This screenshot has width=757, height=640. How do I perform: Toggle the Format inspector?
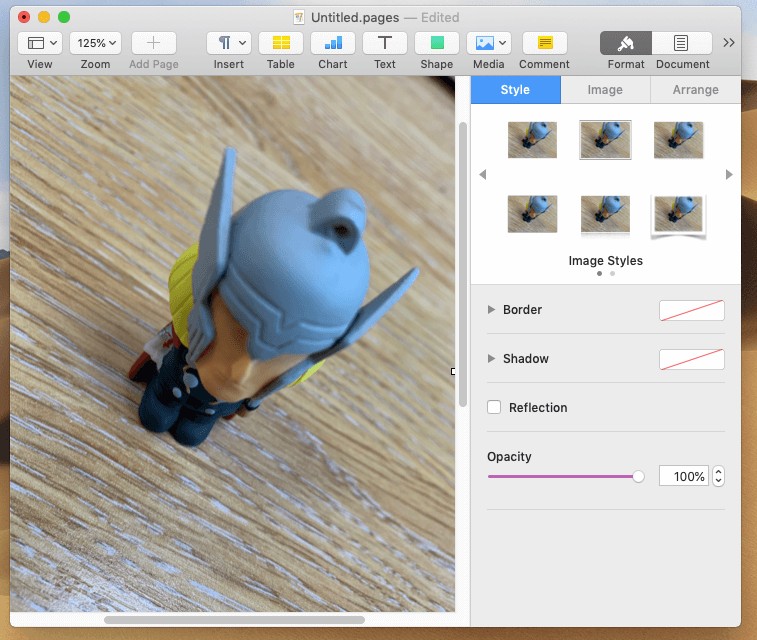626,43
